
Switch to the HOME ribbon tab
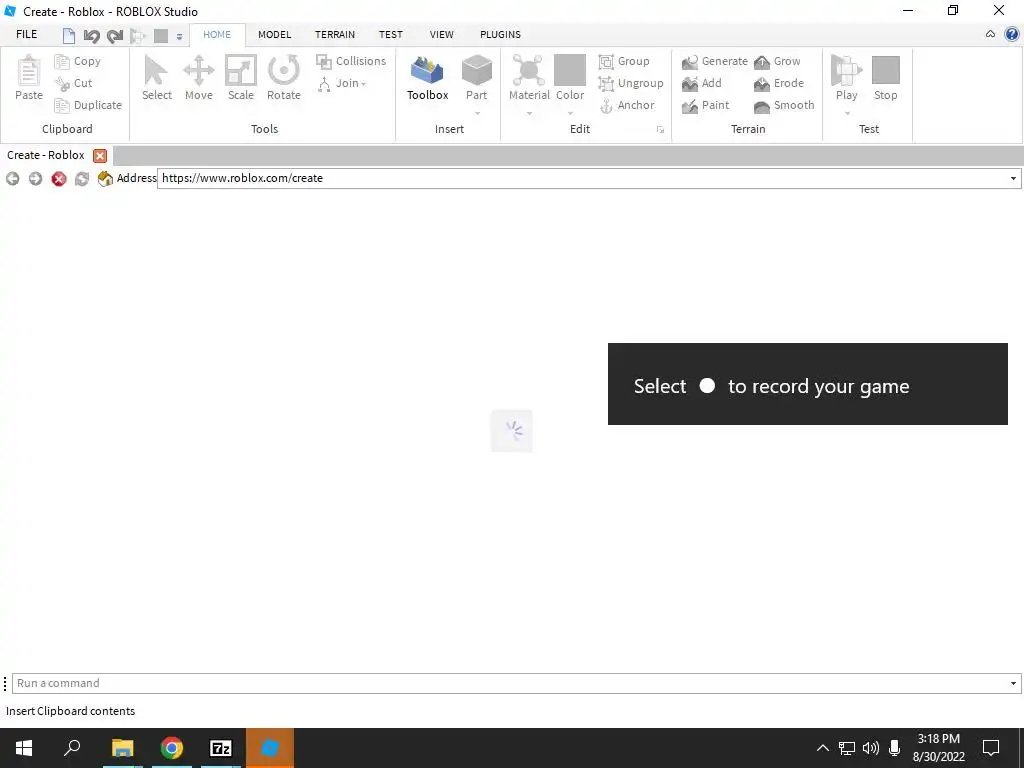(217, 35)
